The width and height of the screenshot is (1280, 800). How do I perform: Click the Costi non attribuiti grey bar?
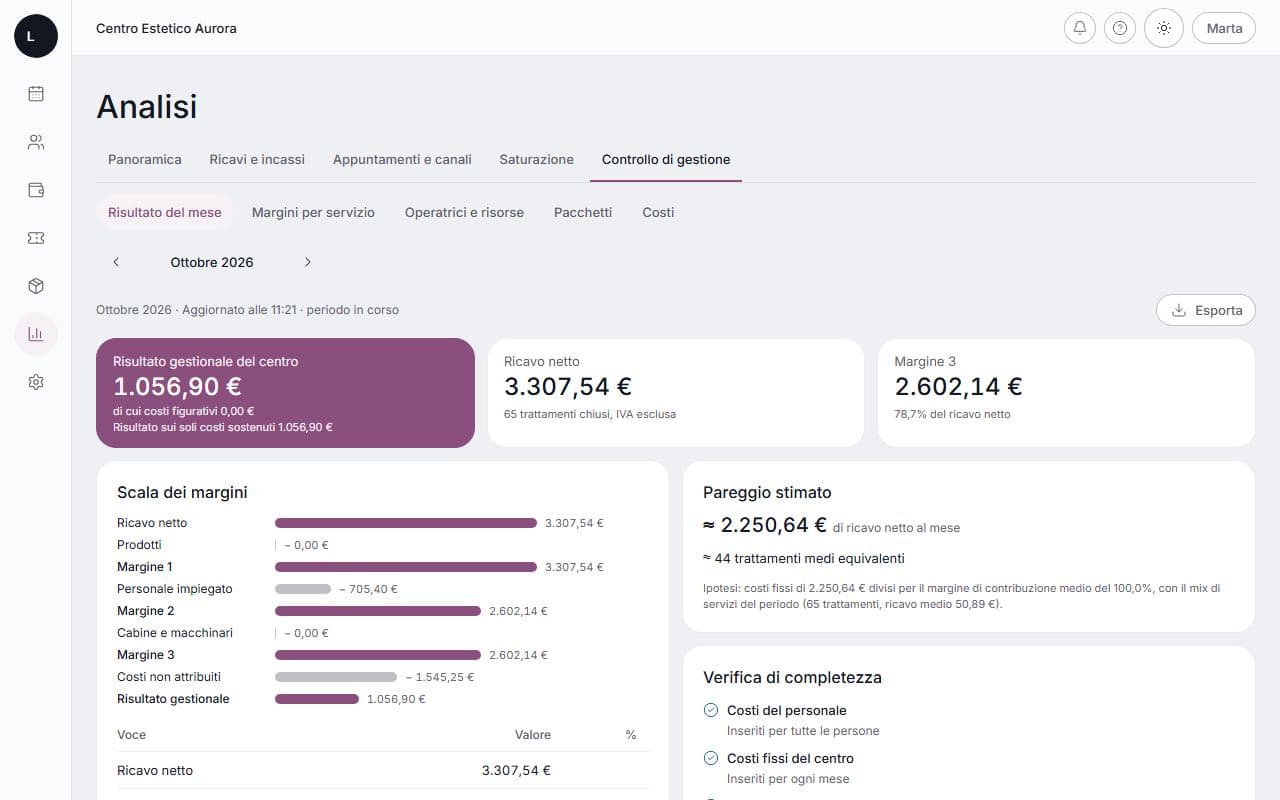[x=336, y=677]
